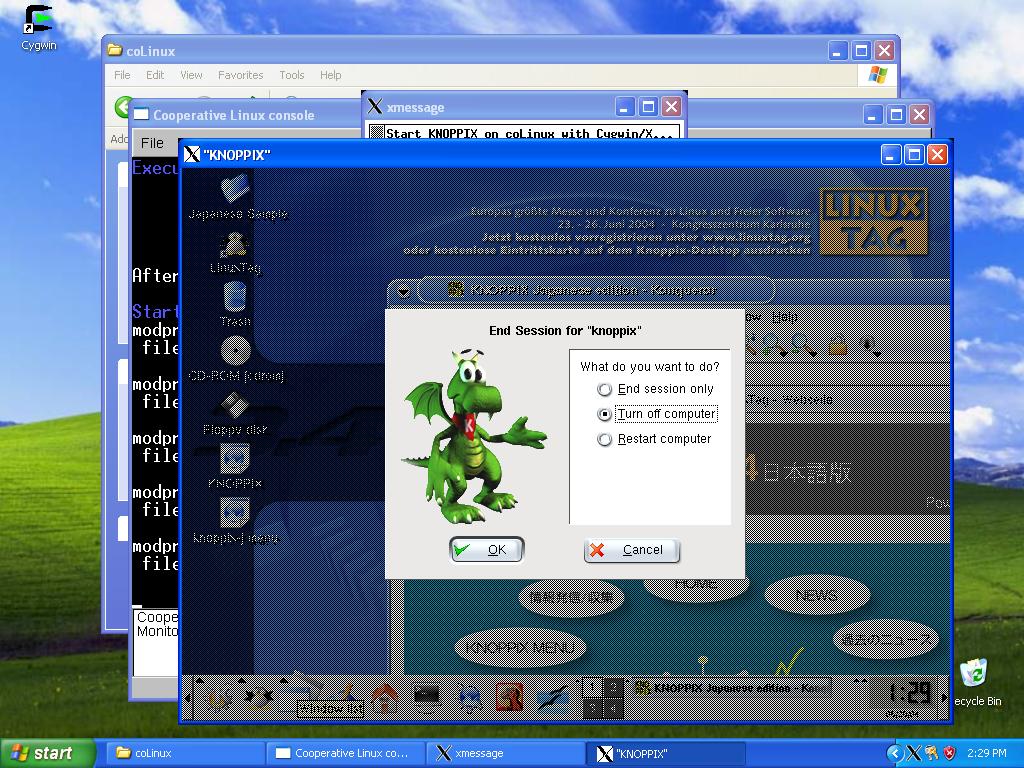
Task: Click the Back button in coLinux Explorer
Action: pos(122,107)
